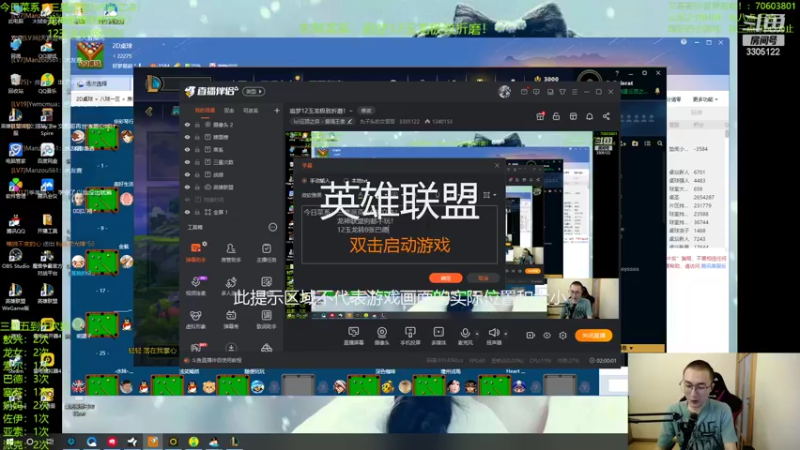Open the 虚拟形象 tool
This screenshot has width=800, height=450.
pos(196,319)
